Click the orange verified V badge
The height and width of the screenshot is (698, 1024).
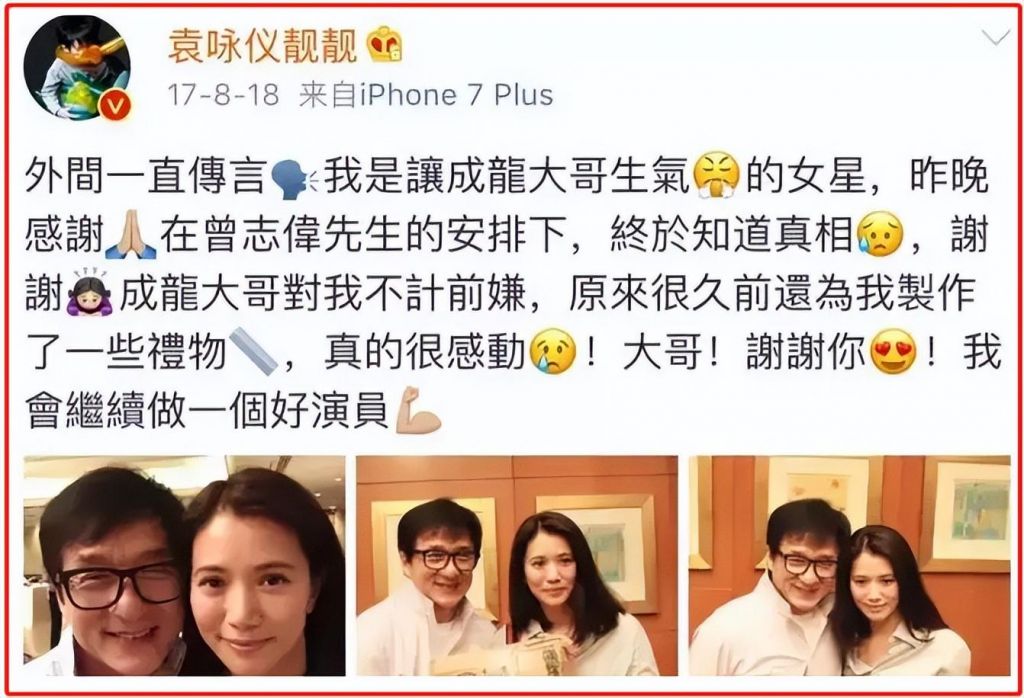coord(116,106)
